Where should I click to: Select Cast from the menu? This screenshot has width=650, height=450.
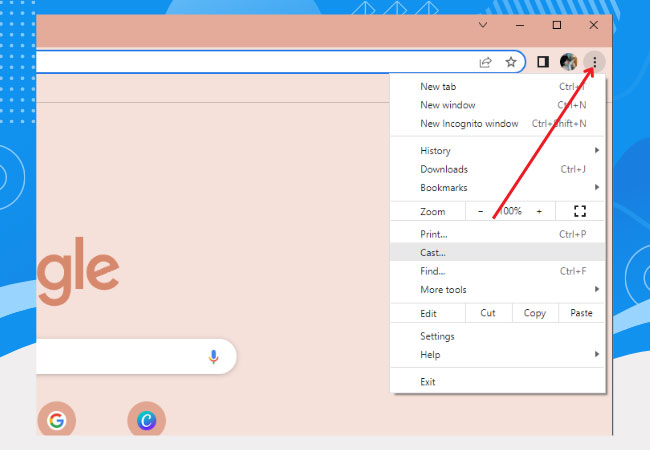coord(433,252)
